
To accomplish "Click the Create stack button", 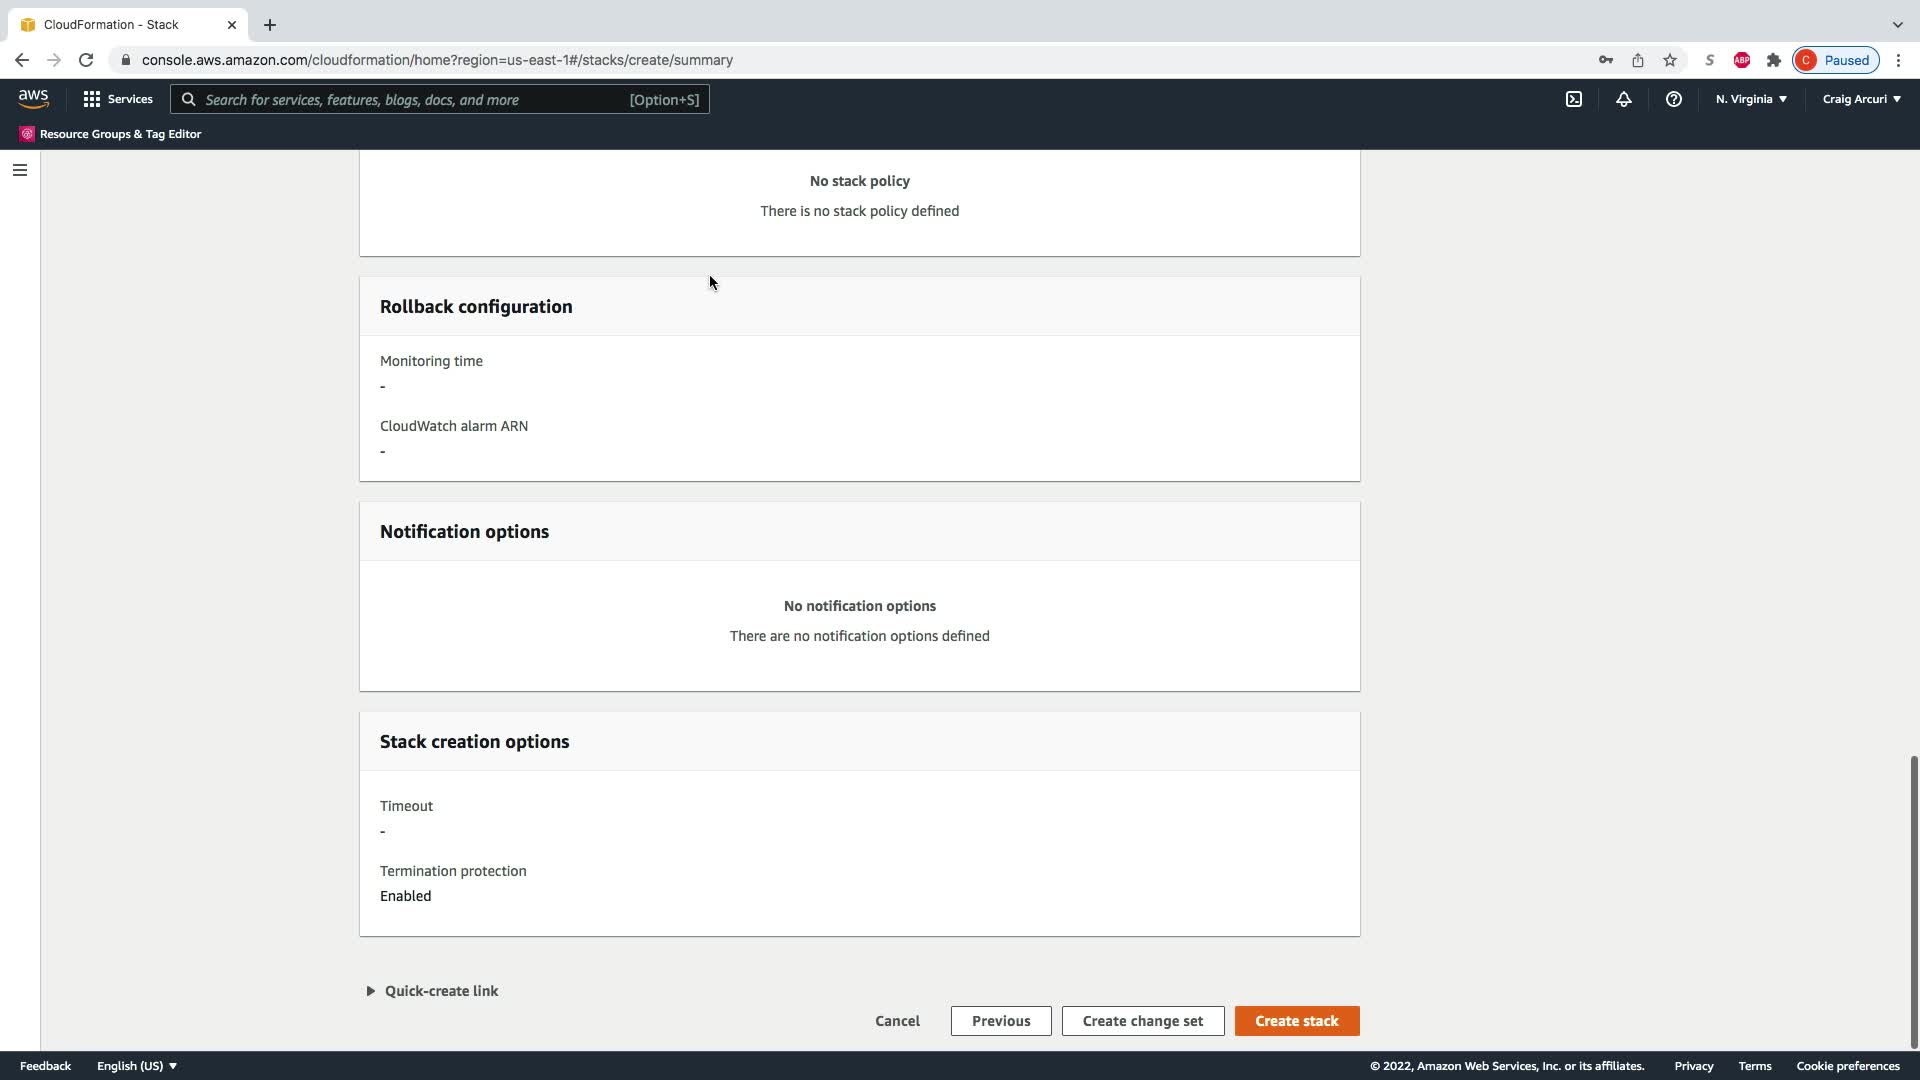I will click(1296, 1021).
